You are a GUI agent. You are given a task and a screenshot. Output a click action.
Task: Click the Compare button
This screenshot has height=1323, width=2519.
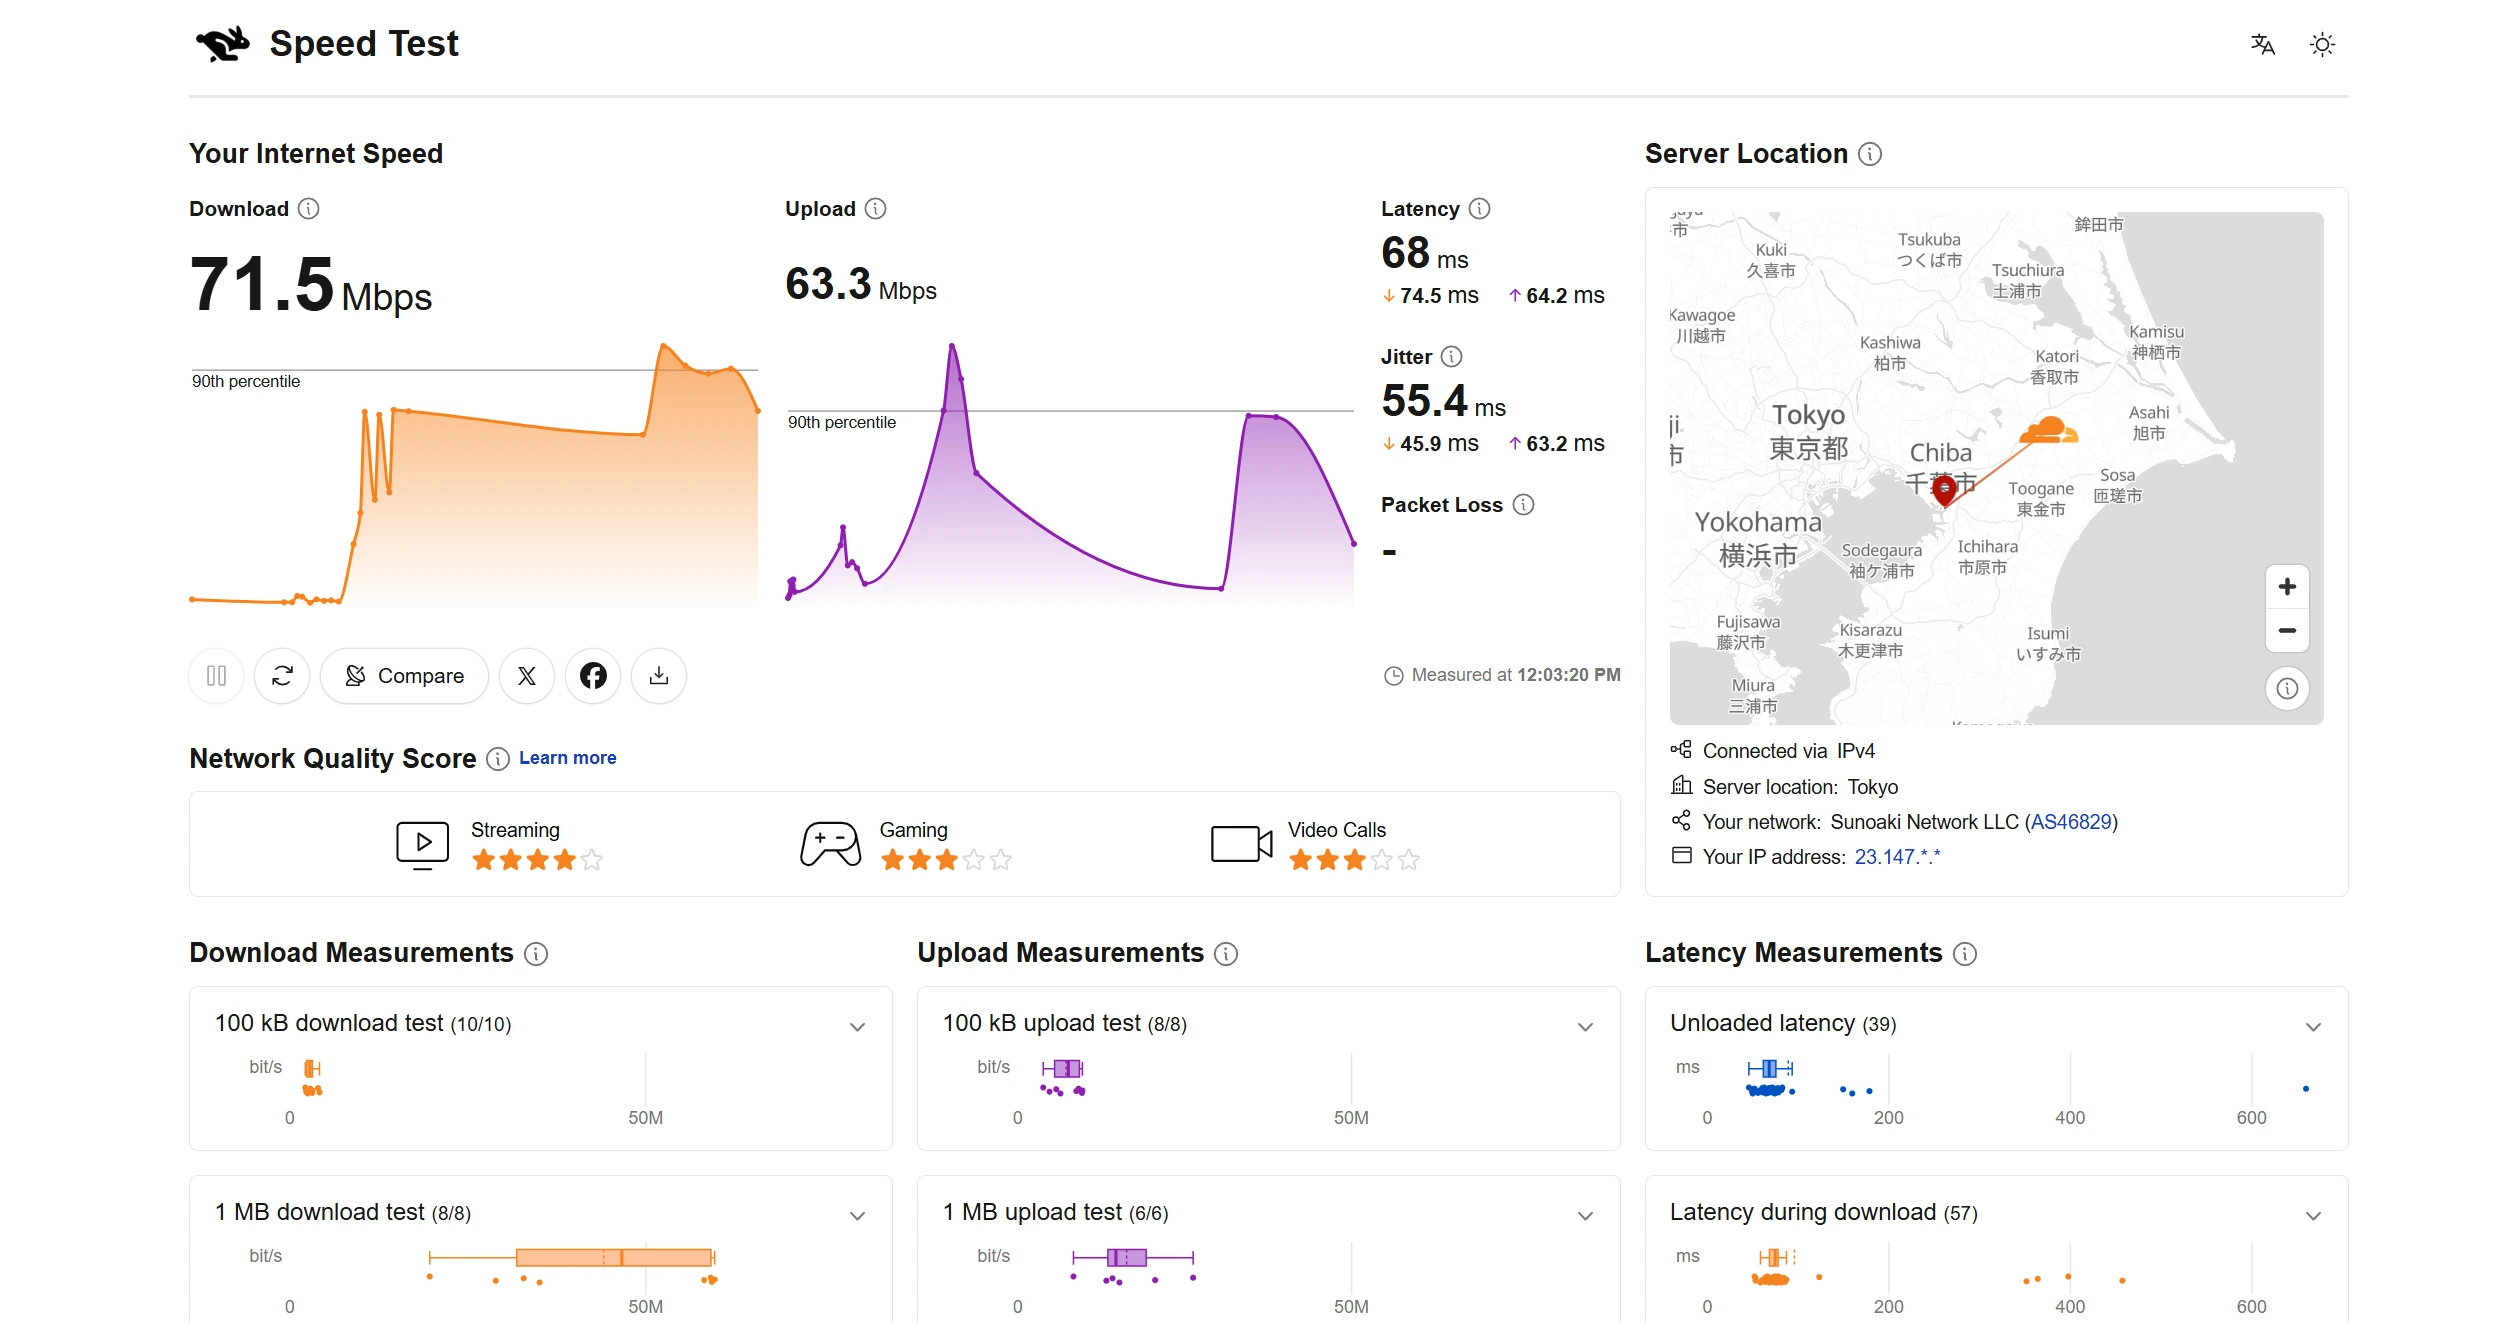tap(404, 676)
